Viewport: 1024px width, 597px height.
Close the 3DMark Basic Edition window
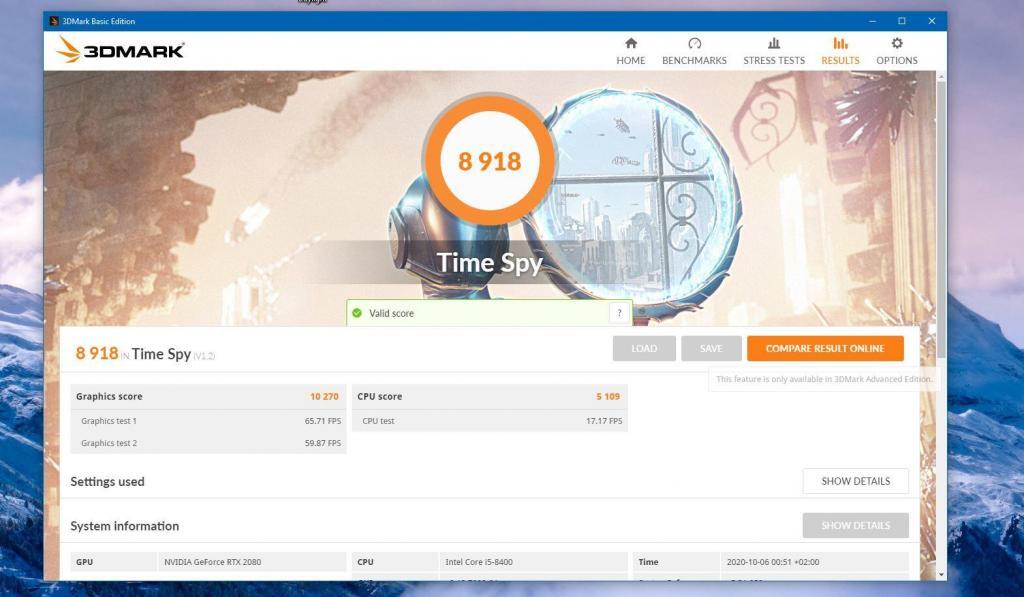pos(932,21)
